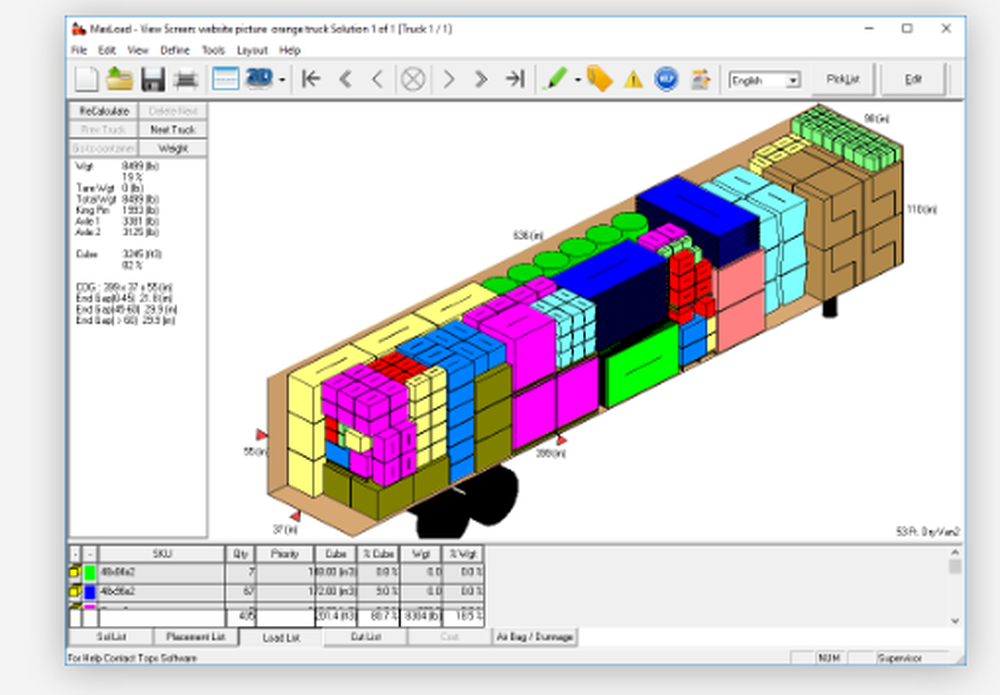The width and height of the screenshot is (1000, 695).
Task: Open the Air Bag / Dunnage tab
Action: (535, 636)
